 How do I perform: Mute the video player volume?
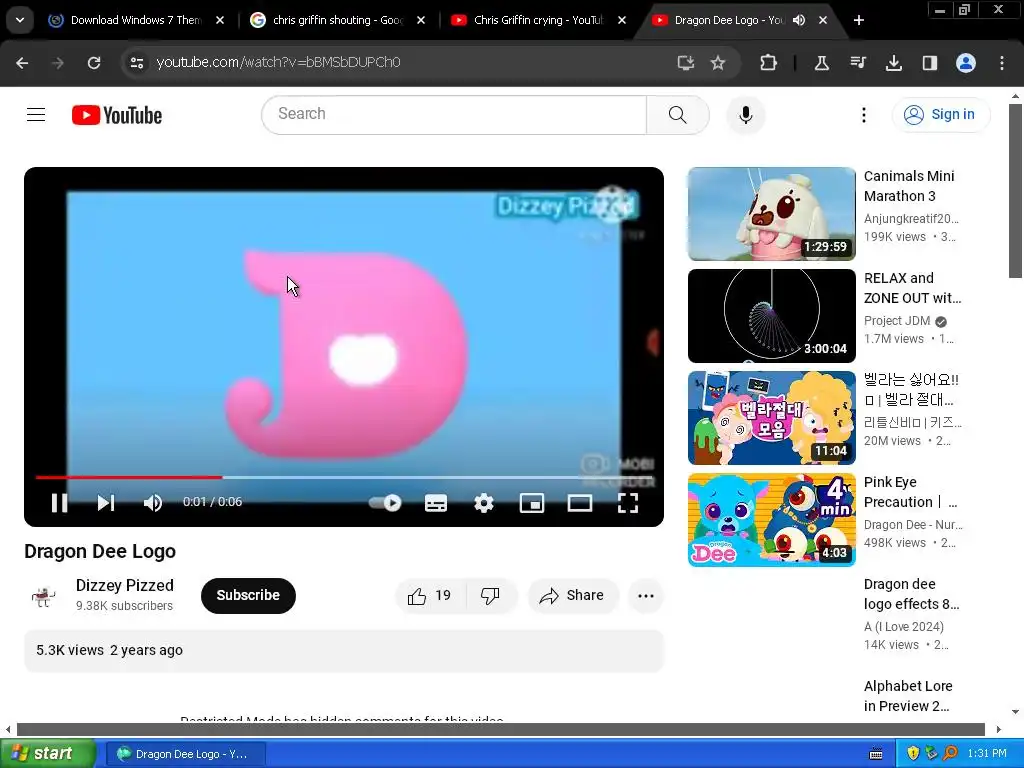click(153, 503)
